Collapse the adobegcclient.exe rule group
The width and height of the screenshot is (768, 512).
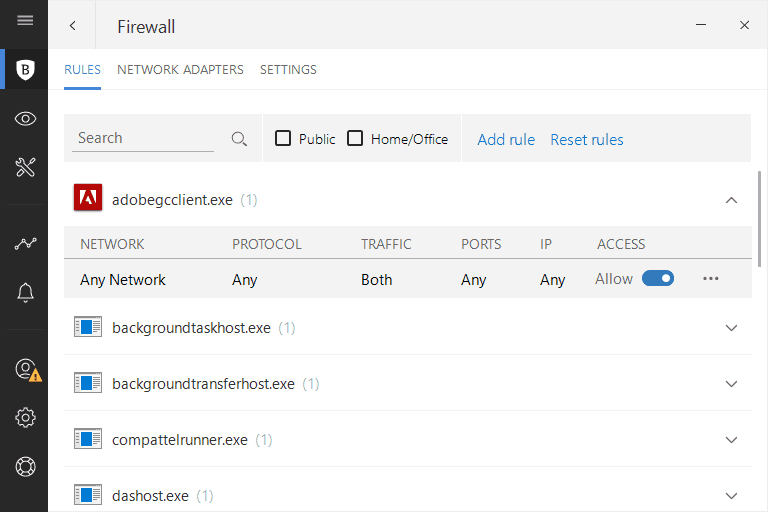point(731,200)
